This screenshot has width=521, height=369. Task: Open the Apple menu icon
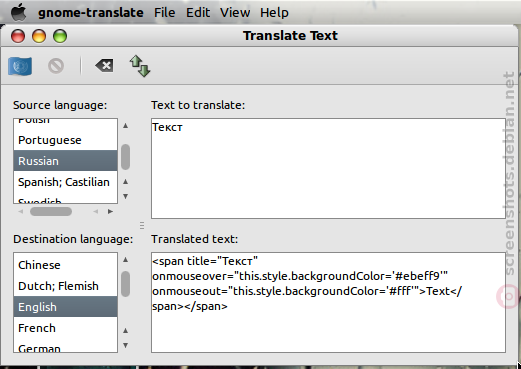pyautogui.click(x=19, y=12)
